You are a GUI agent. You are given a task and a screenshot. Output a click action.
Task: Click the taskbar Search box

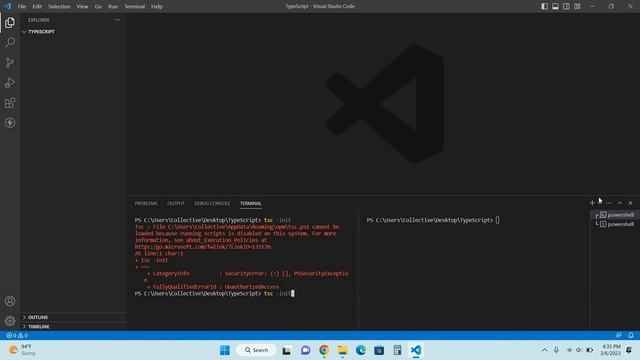click(256, 350)
